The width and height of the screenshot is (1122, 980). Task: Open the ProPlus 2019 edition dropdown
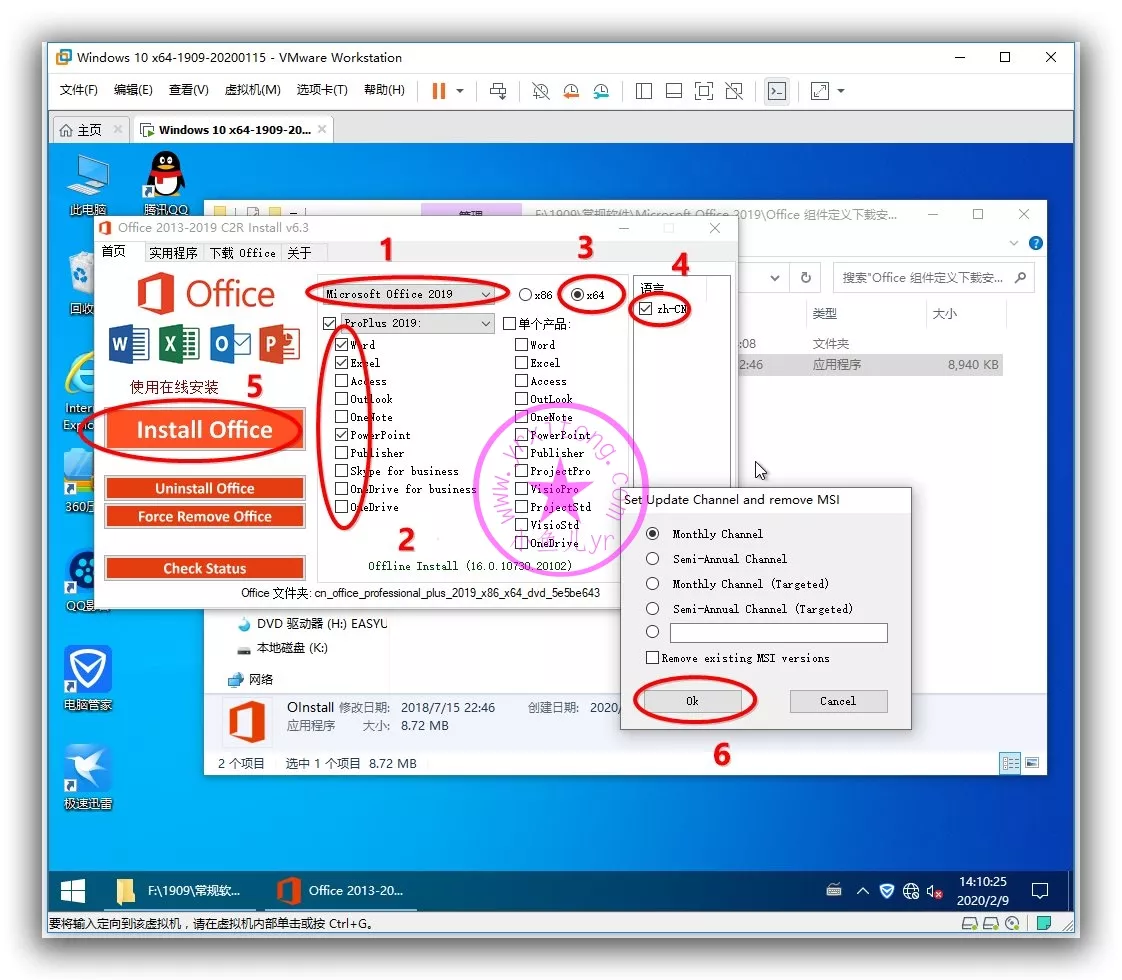click(x=486, y=324)
